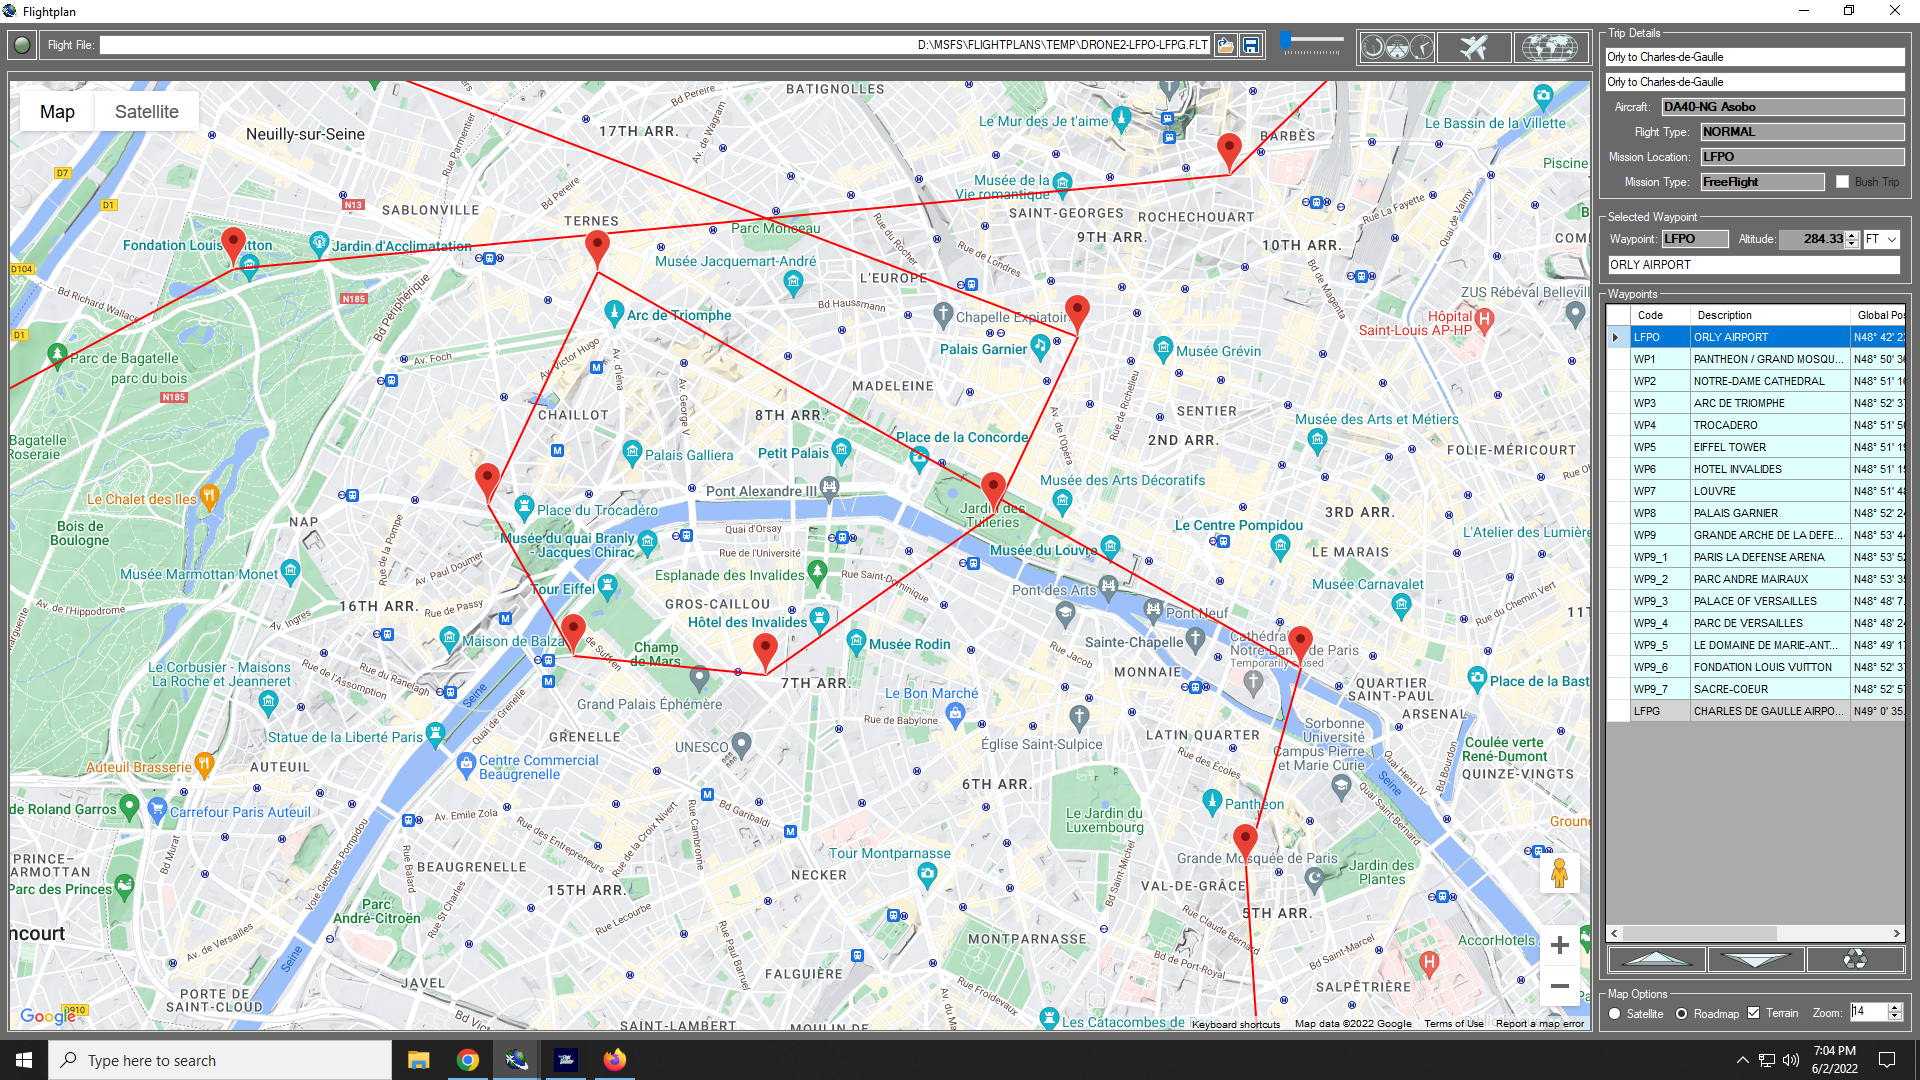This screenshot has height=1080, width=1920.
Task: Select the Satellite radio button in Map Options
Action: click(1614, 1014)
